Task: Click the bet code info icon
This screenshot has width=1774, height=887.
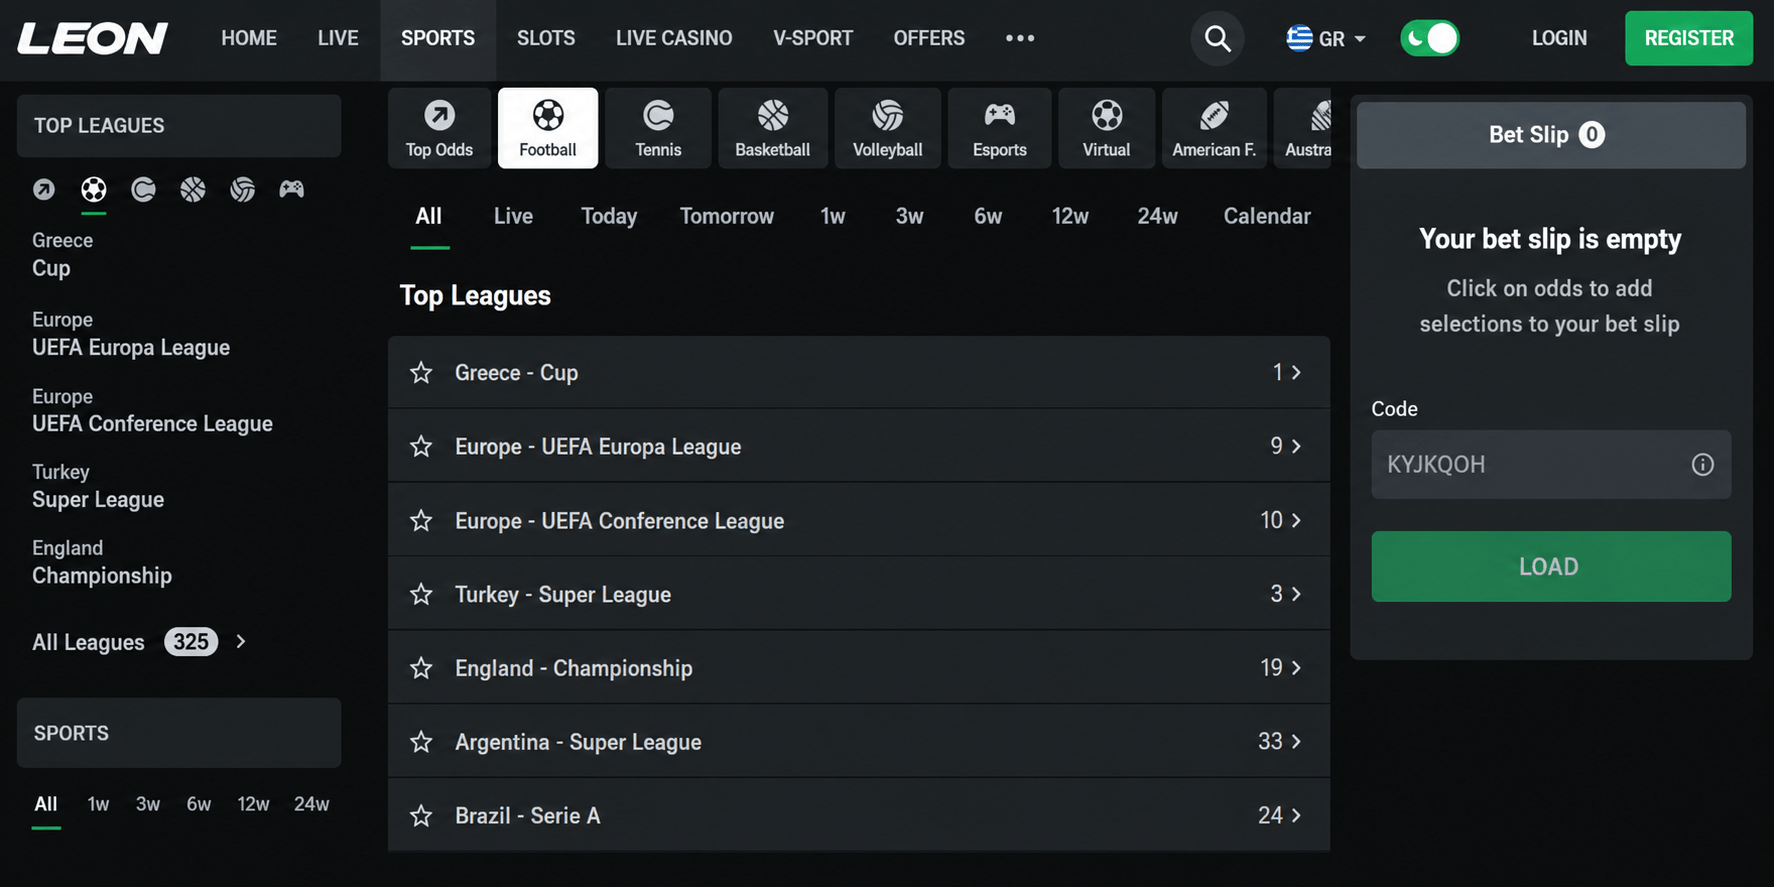Action: coord(1702,464)
